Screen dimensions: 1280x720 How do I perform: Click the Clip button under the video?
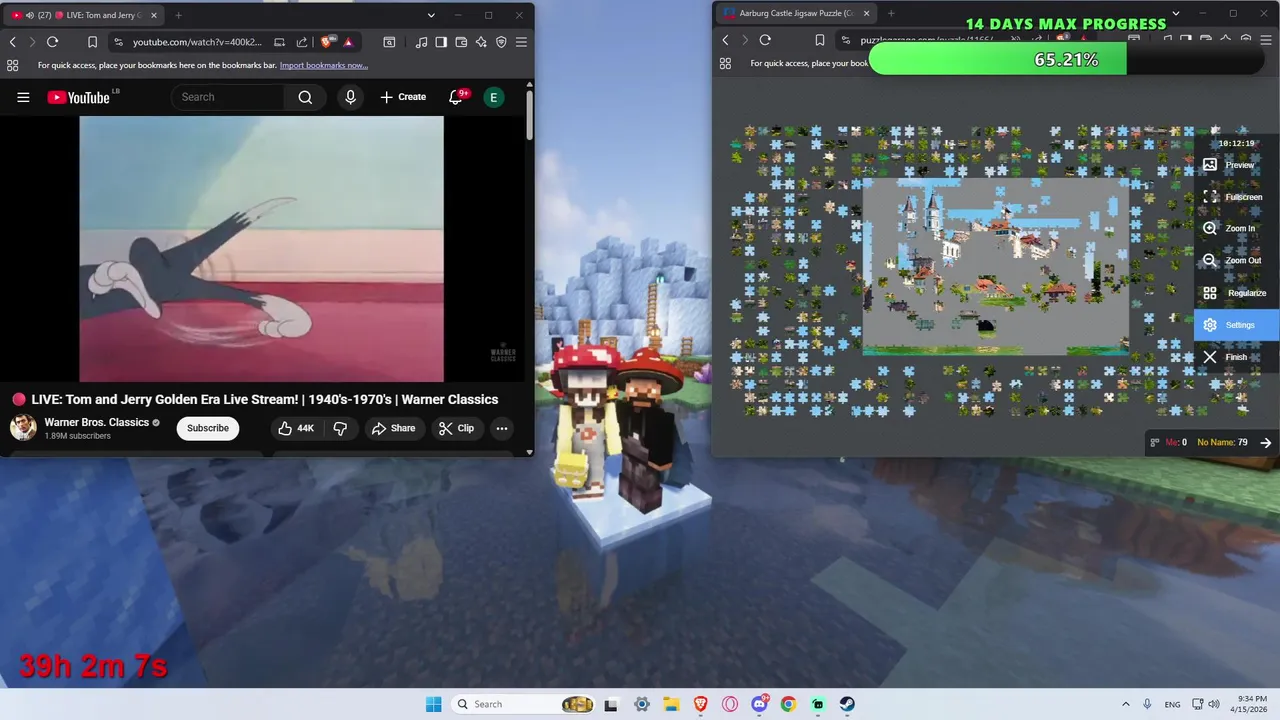pyautogui.click(x=457, y=428)
